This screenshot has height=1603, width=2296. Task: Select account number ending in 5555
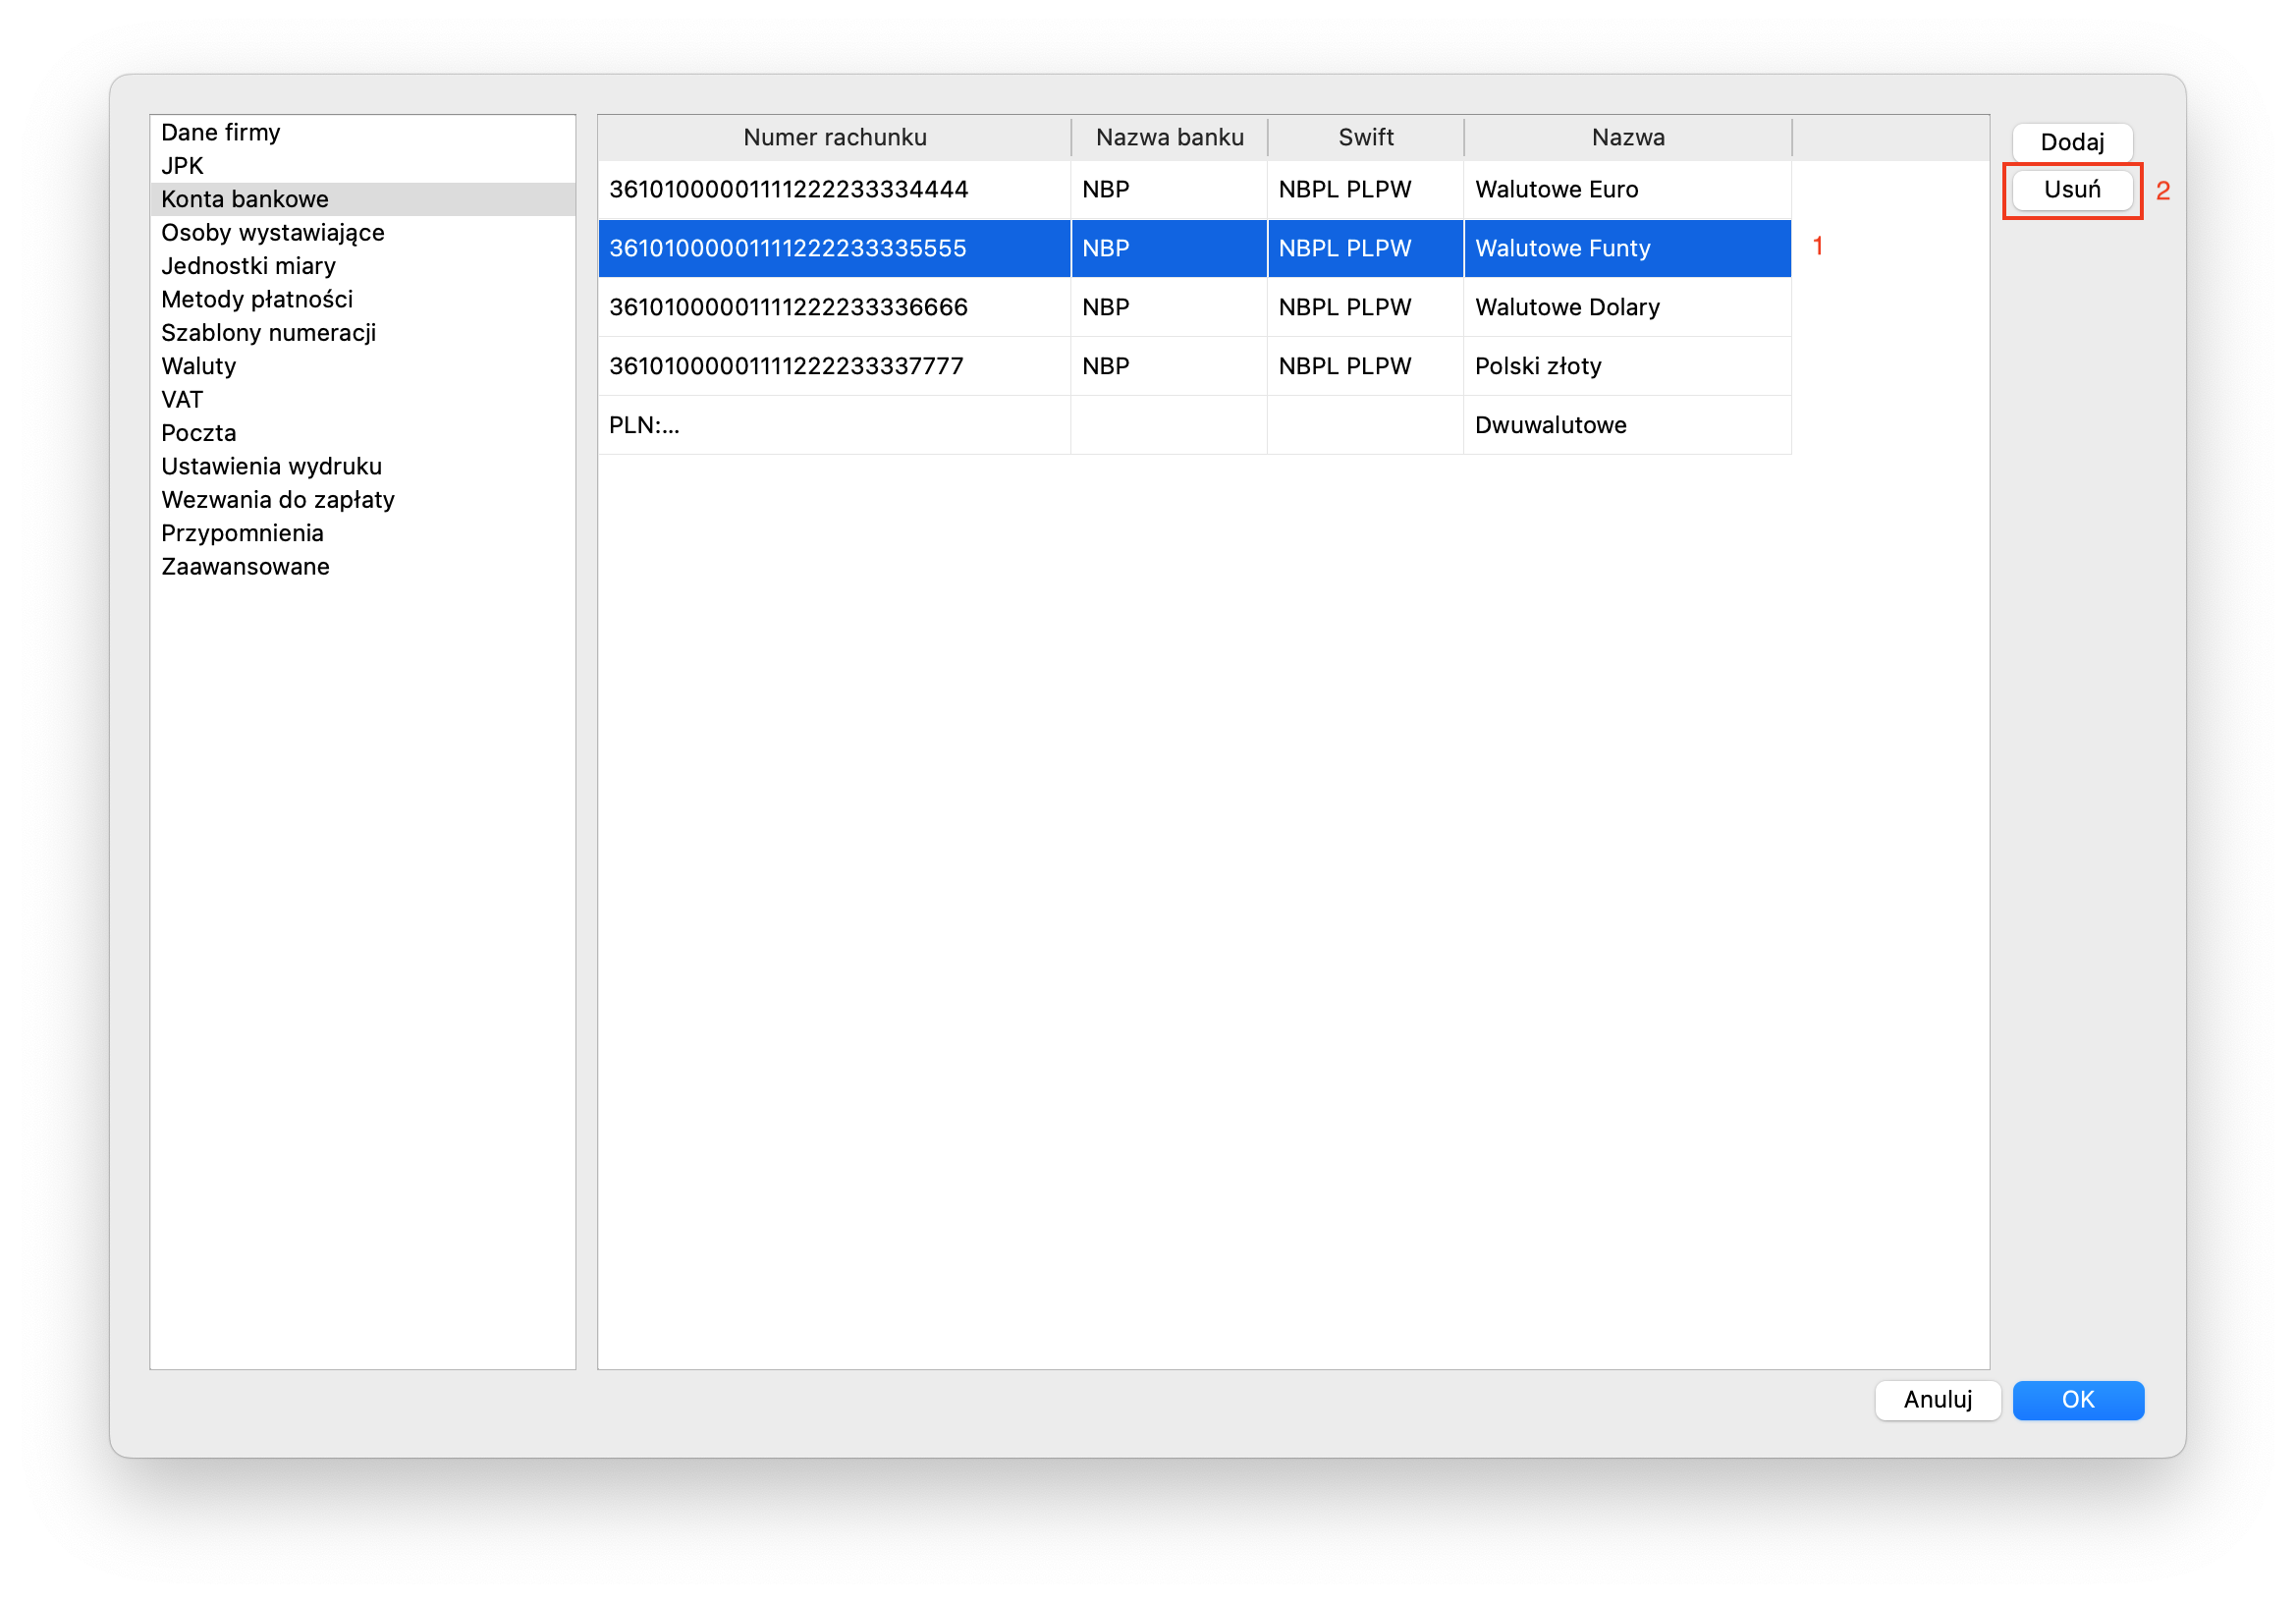point(834,248)
